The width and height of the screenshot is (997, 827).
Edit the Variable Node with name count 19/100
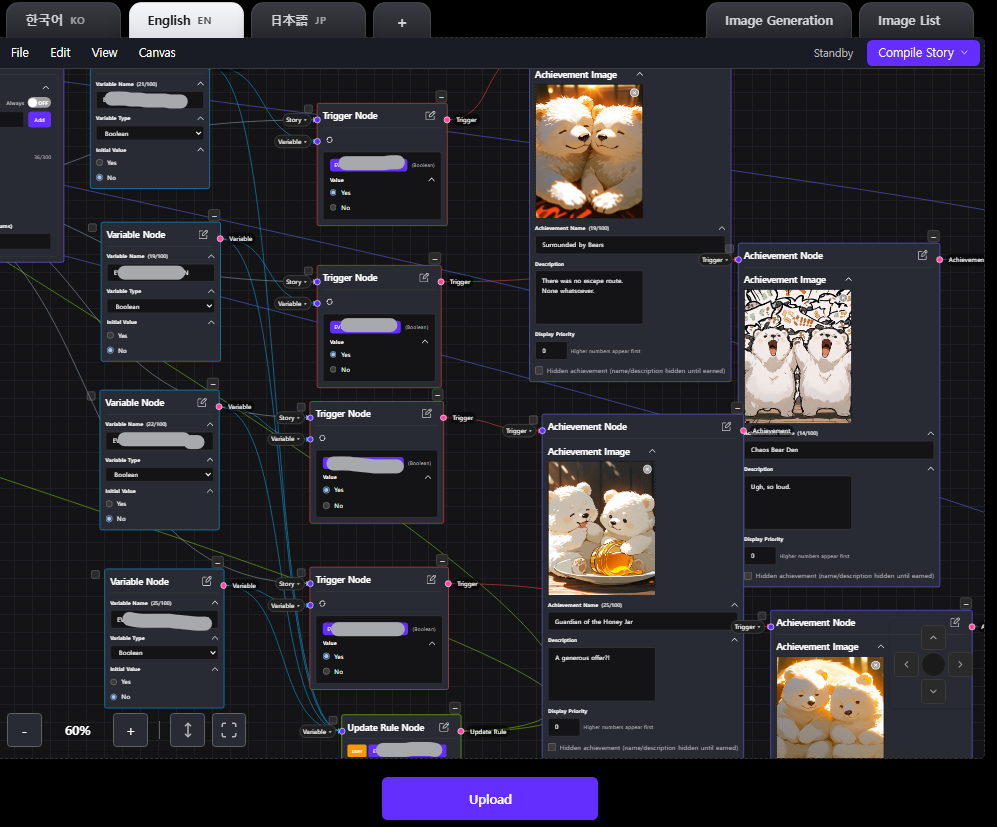203,235
